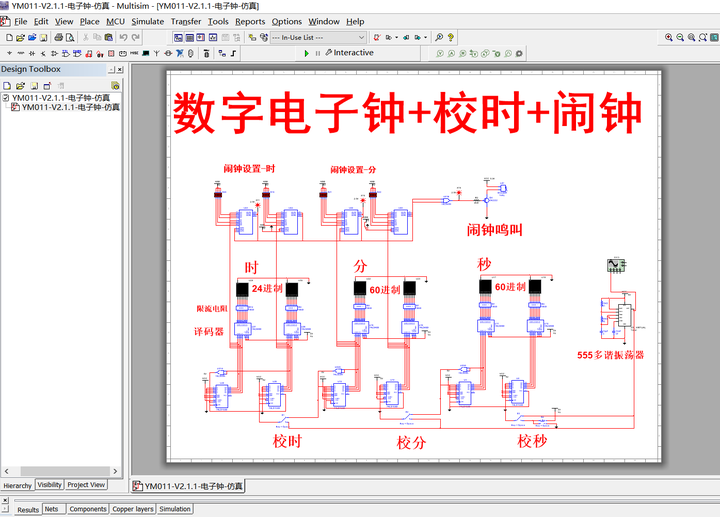The image size is (720, 517).
Task: Open a file using main toolbar folder
Action: pos(20,38)
